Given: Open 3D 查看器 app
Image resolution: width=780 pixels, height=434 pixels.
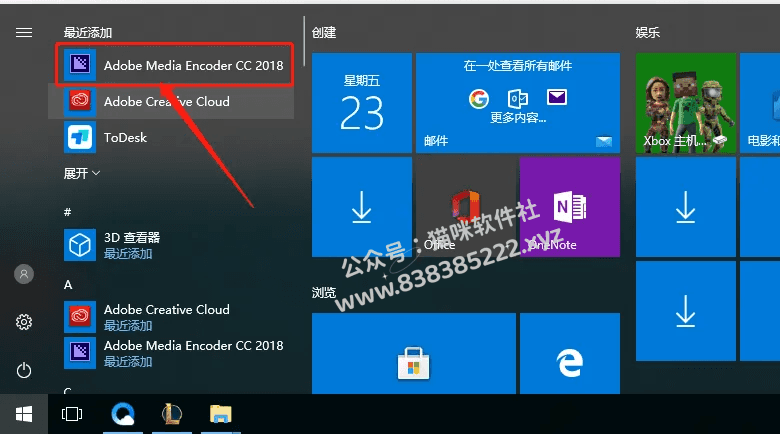Looking at the screenshot, I should click(171, 245).
